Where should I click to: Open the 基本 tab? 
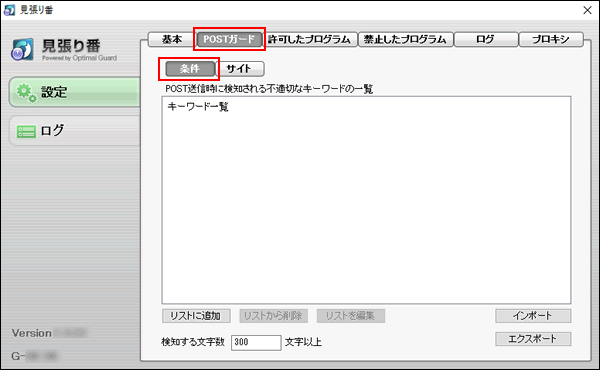[172, 39]
